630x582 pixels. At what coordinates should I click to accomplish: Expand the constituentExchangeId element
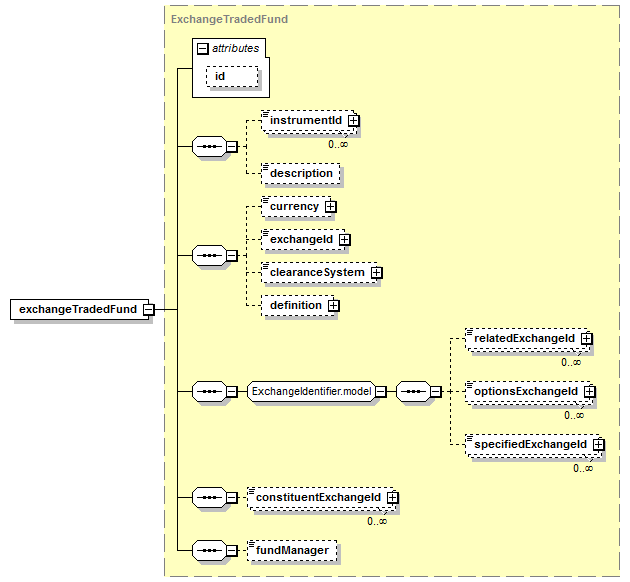pos(393,497)
